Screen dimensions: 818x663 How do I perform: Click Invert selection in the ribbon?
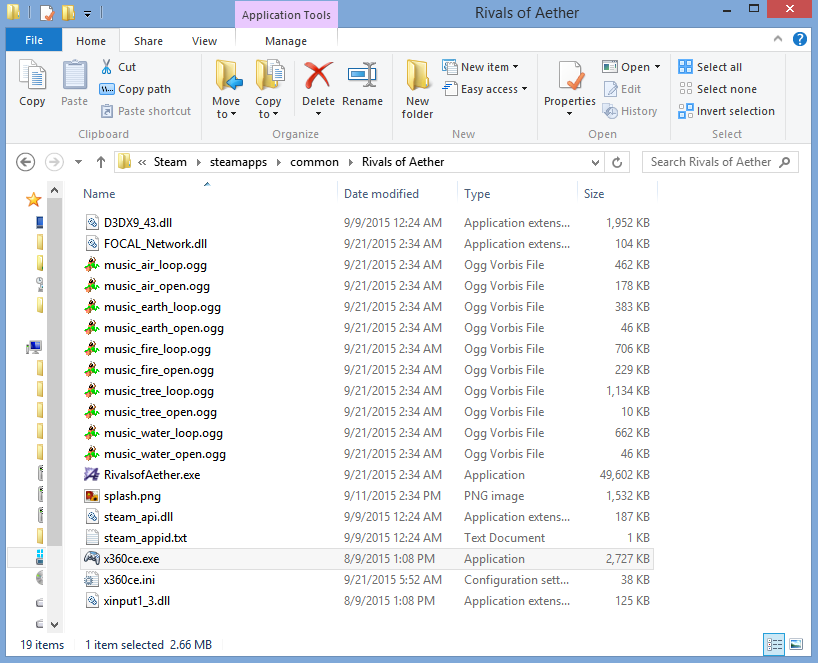pyautogui.click(x=726, y=111)
